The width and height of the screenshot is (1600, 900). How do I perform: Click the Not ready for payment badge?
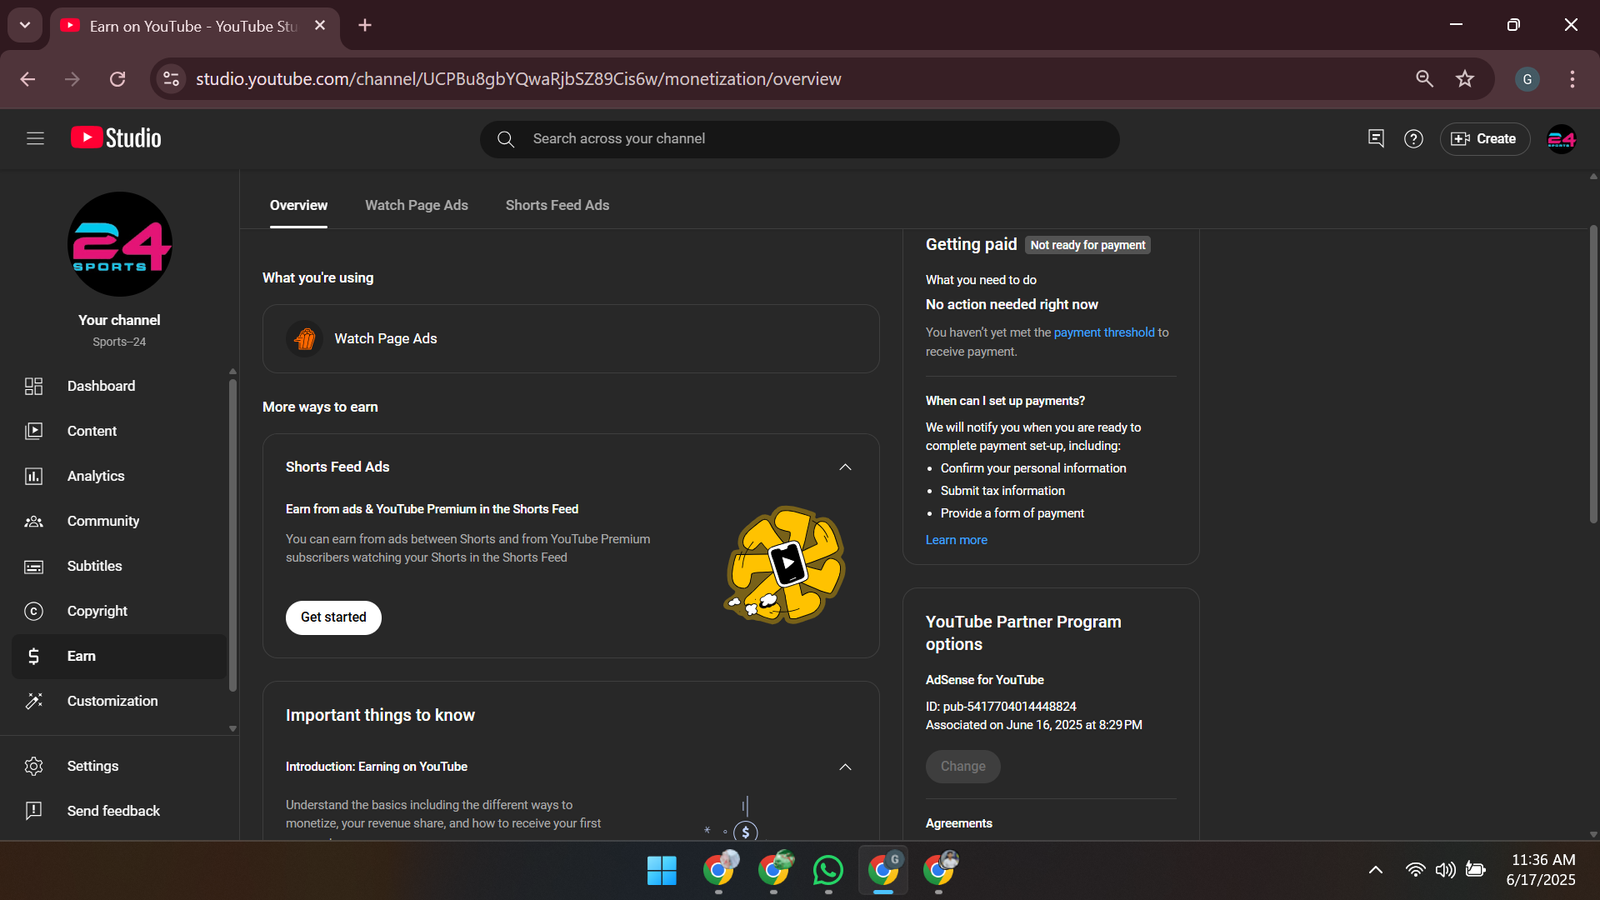coord(1088,245)
